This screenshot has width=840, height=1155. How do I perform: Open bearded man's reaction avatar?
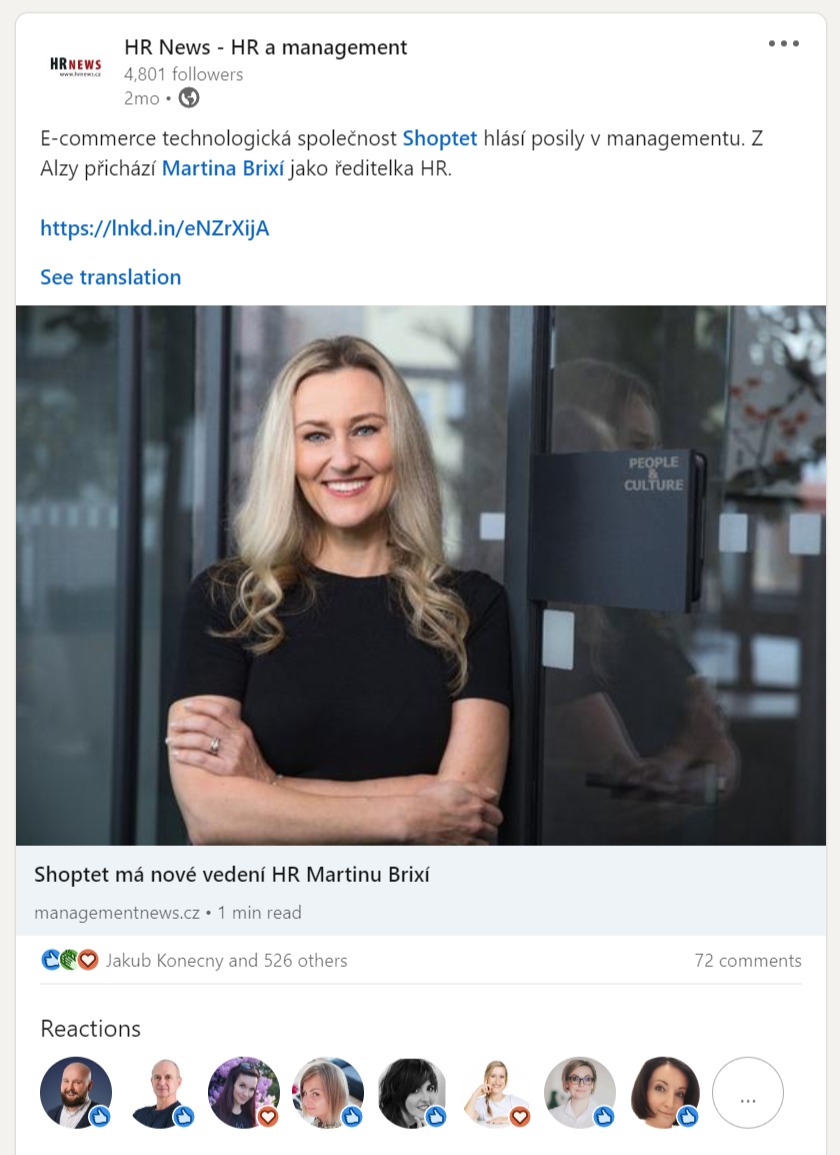coord(76,1092)
